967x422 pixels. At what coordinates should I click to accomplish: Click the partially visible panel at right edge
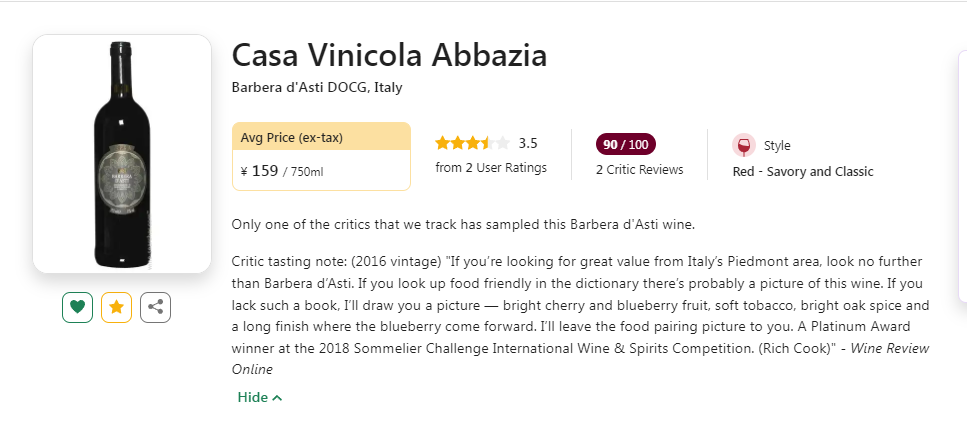coord(961,175)
